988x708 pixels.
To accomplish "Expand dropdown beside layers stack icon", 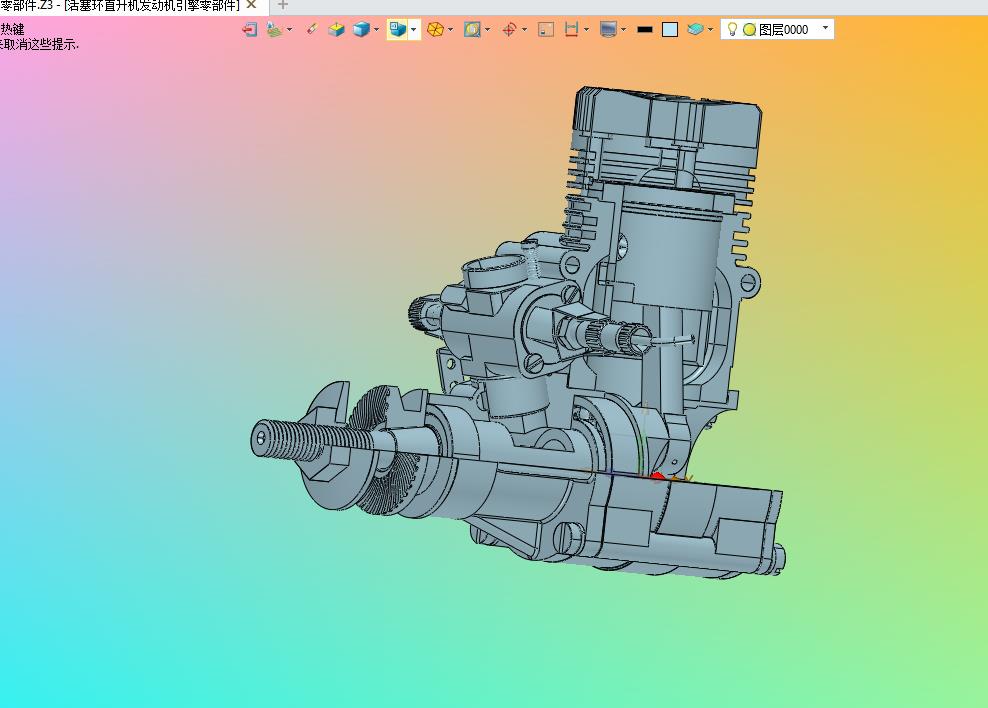I will point(710,30).
